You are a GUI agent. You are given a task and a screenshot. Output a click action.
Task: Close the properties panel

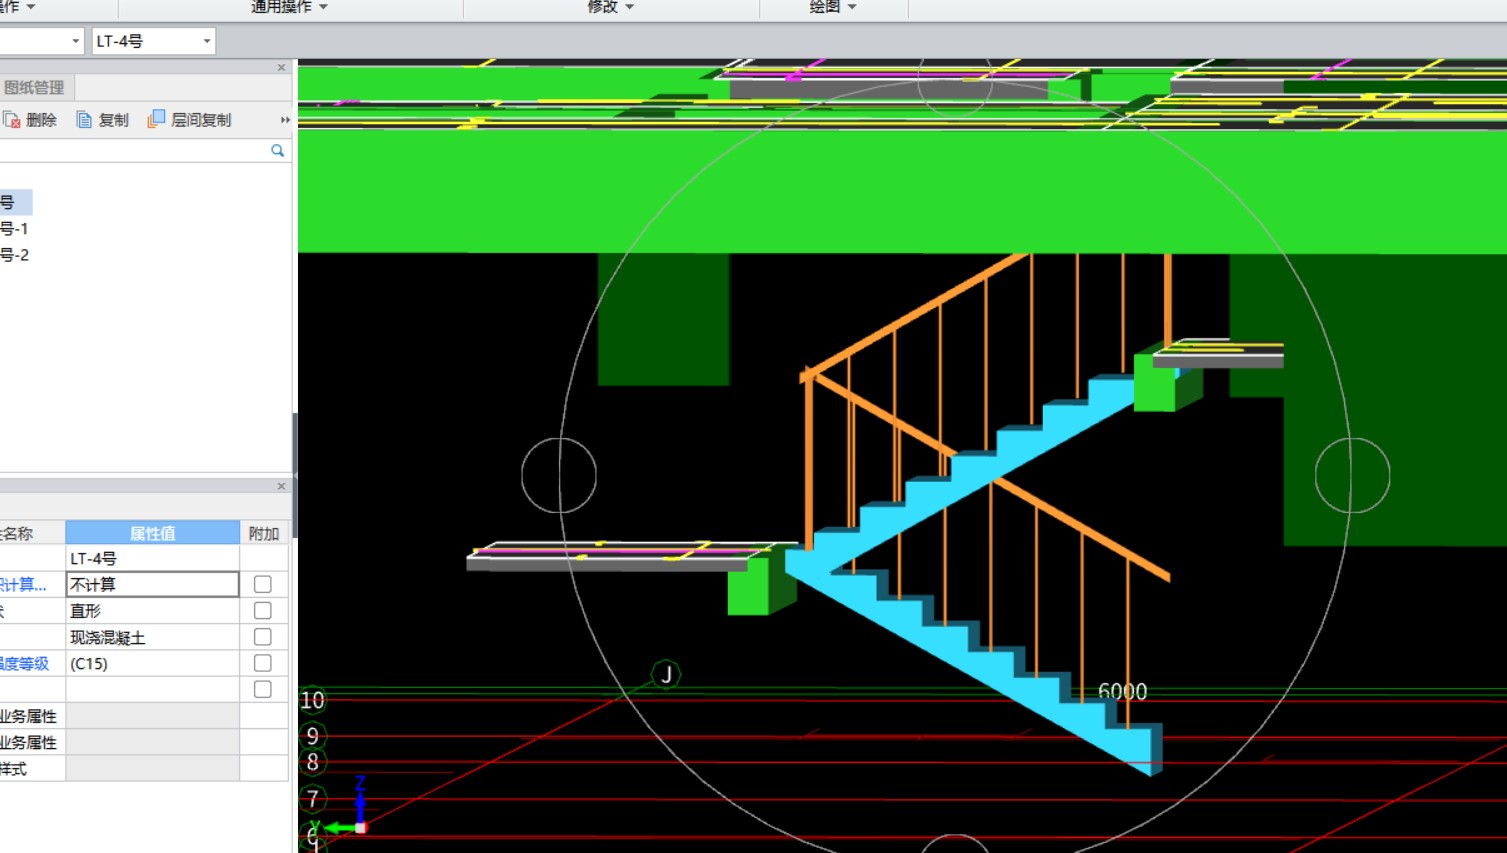[x=281, y=486]
